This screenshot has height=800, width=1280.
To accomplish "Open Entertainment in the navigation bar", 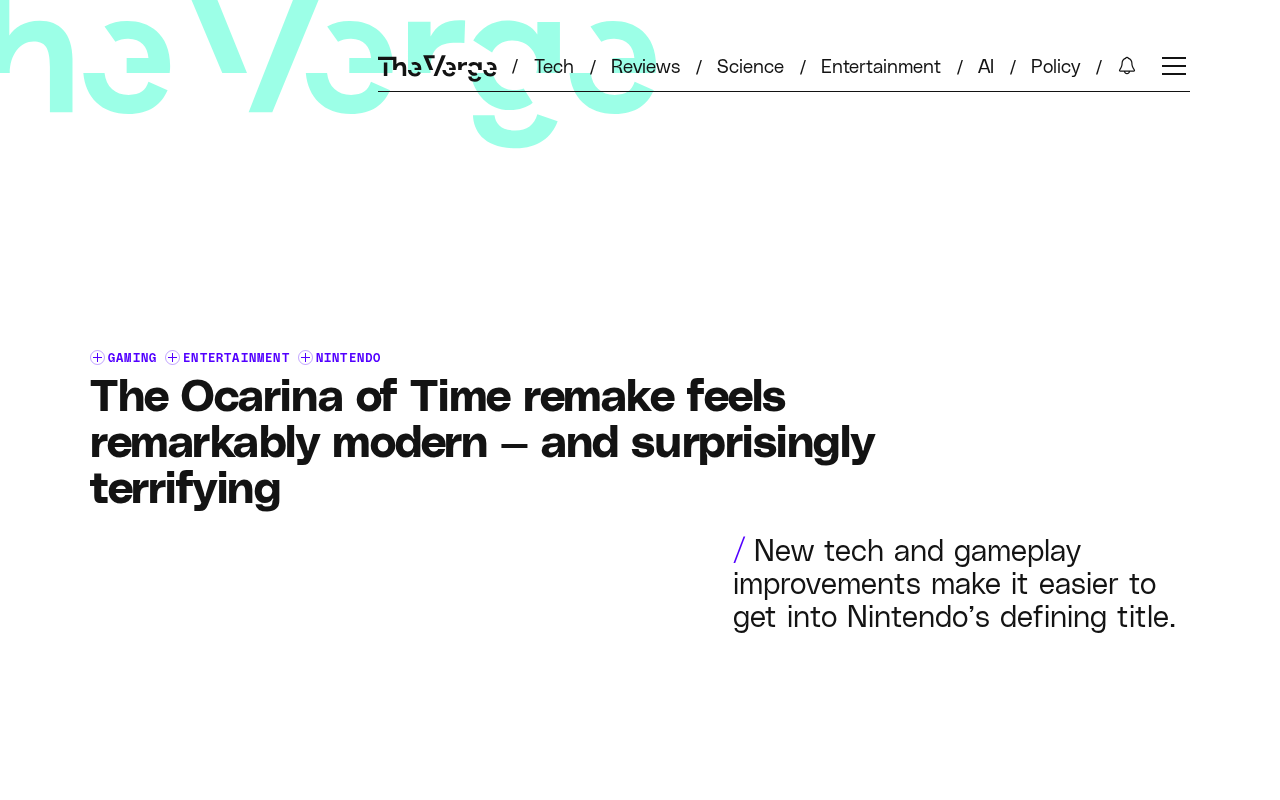I will (881, 66).
